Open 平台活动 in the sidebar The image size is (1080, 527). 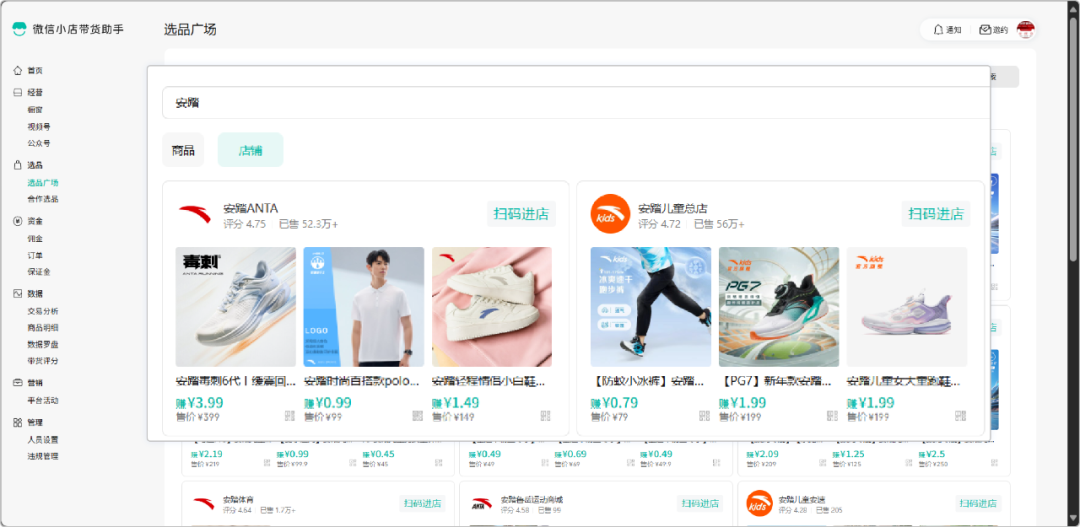[43, 400]
